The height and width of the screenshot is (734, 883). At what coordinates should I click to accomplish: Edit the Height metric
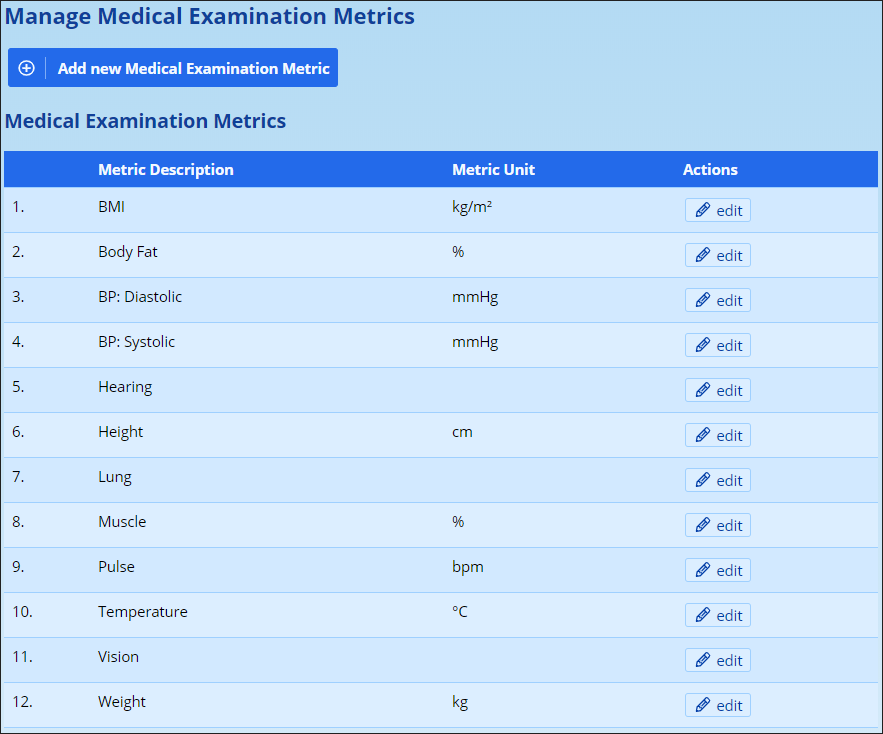717,435
